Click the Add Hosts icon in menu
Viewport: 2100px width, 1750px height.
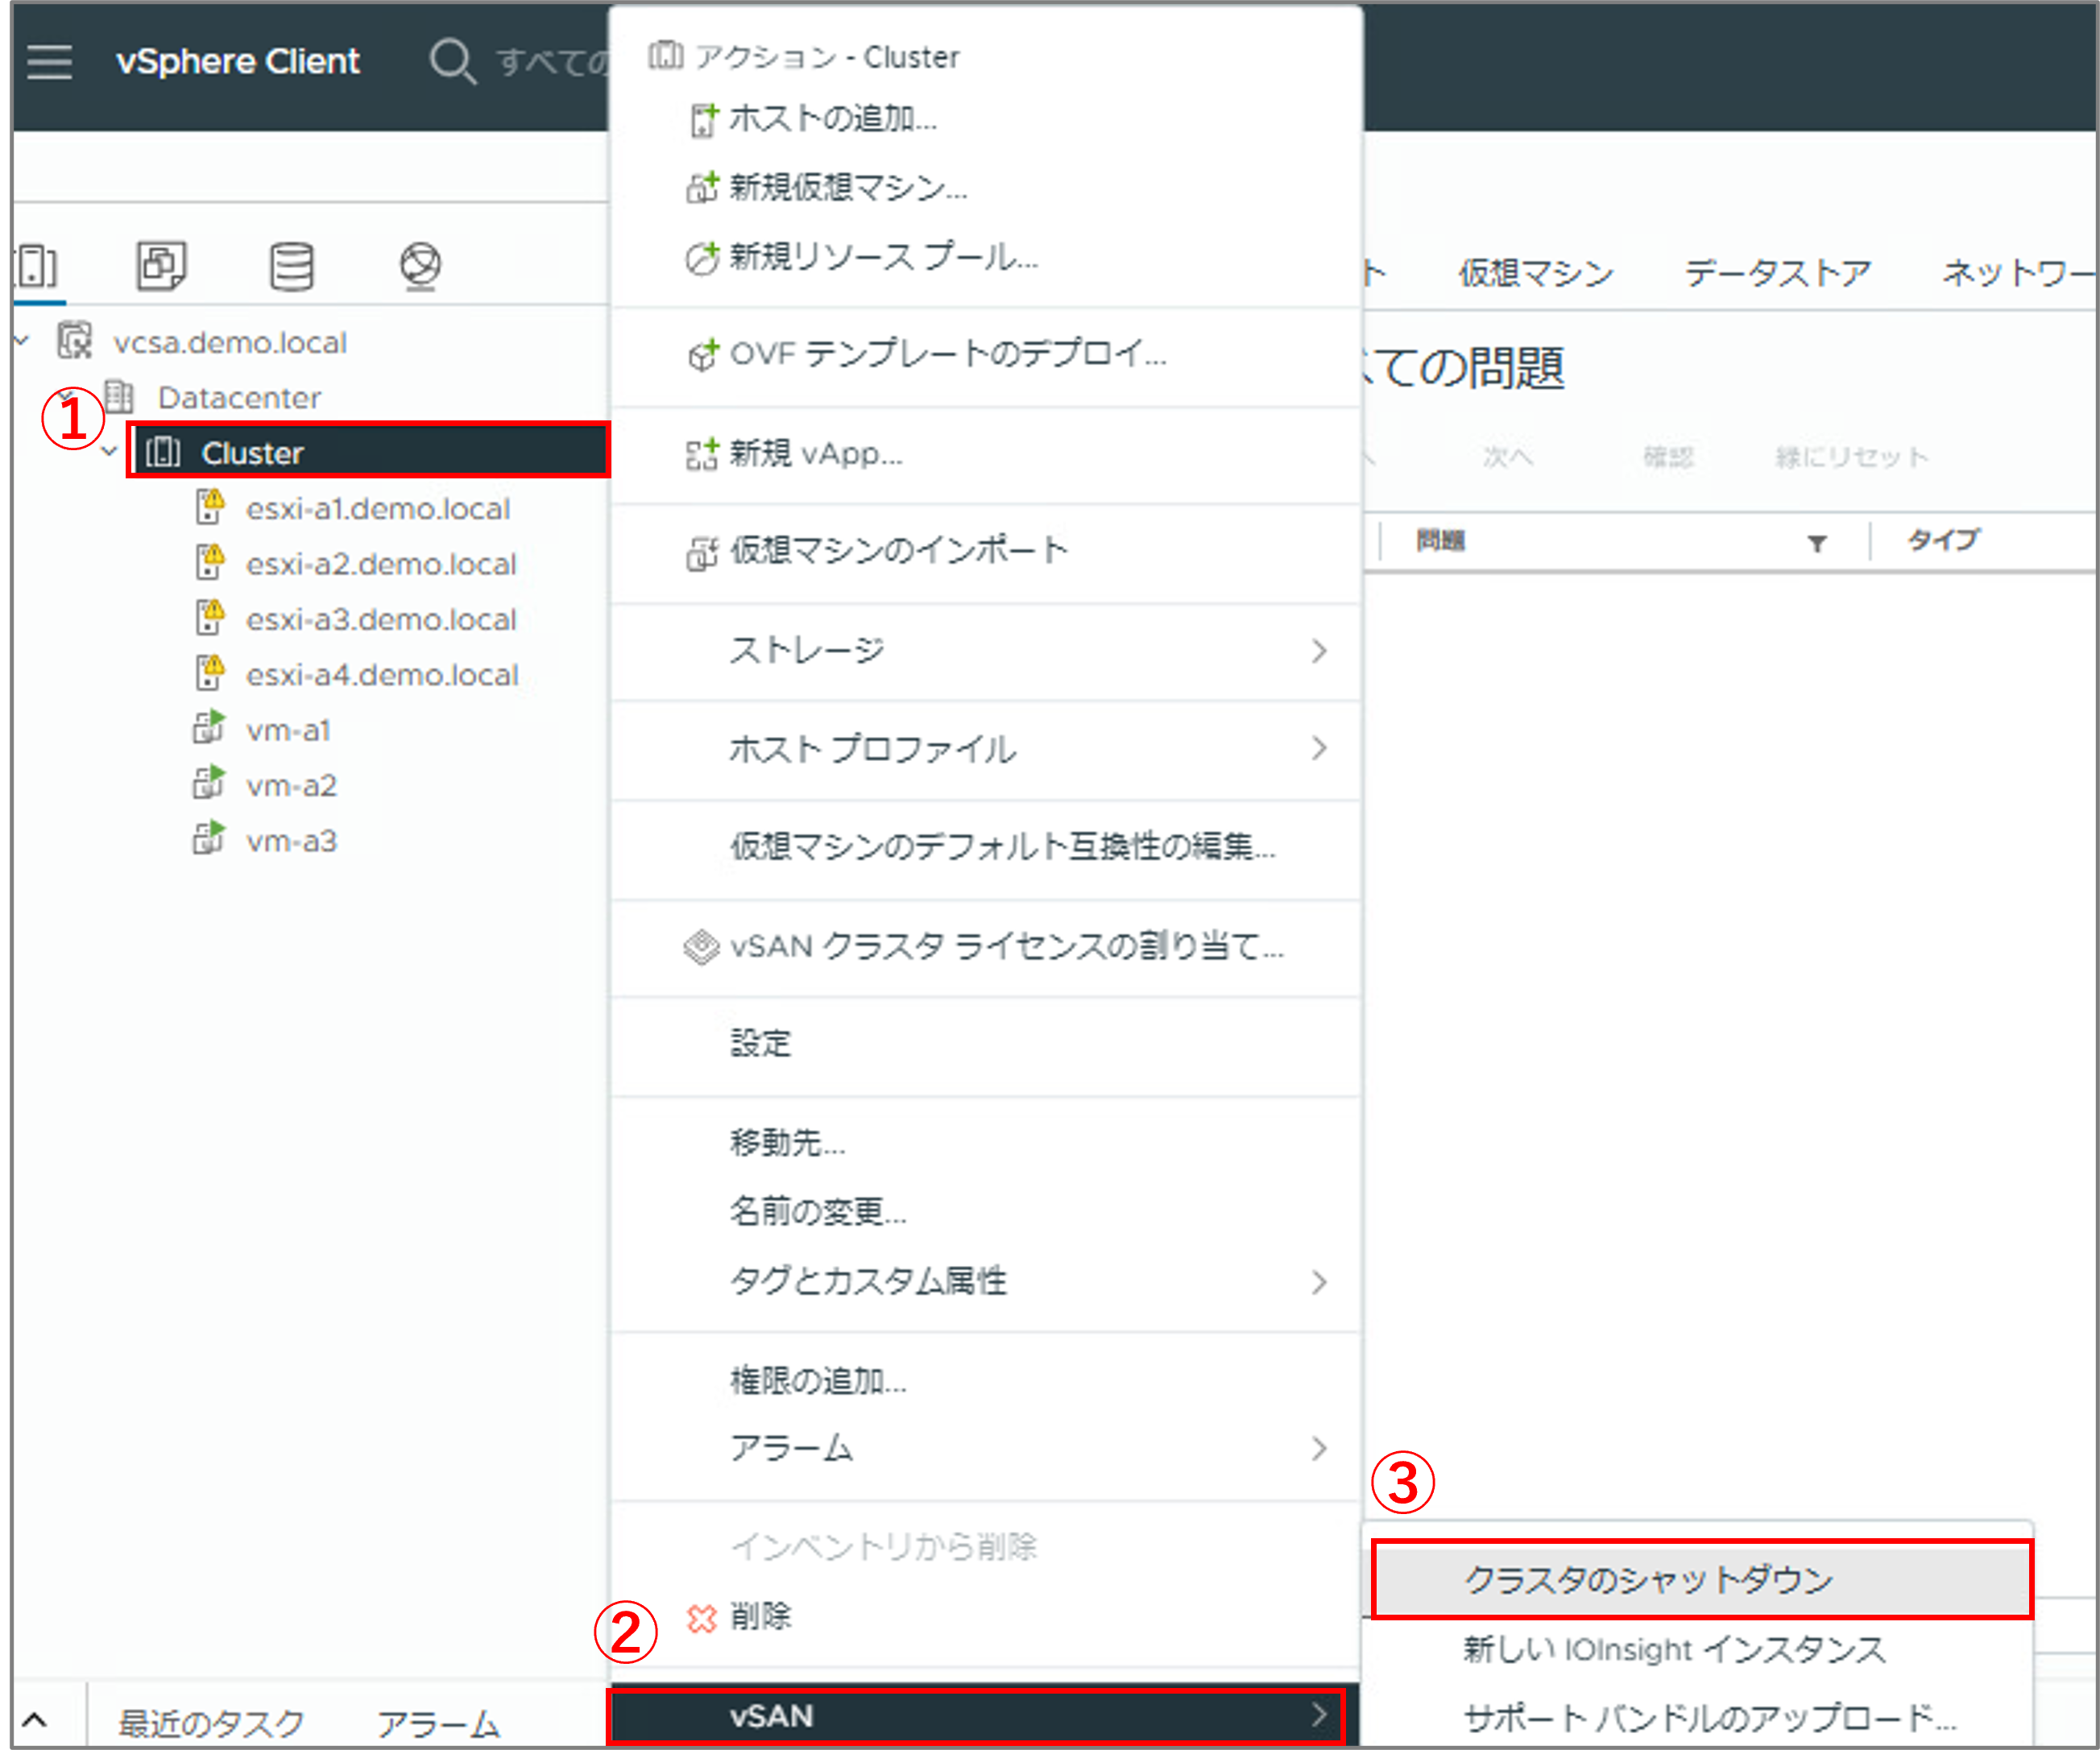click(703, 119)
